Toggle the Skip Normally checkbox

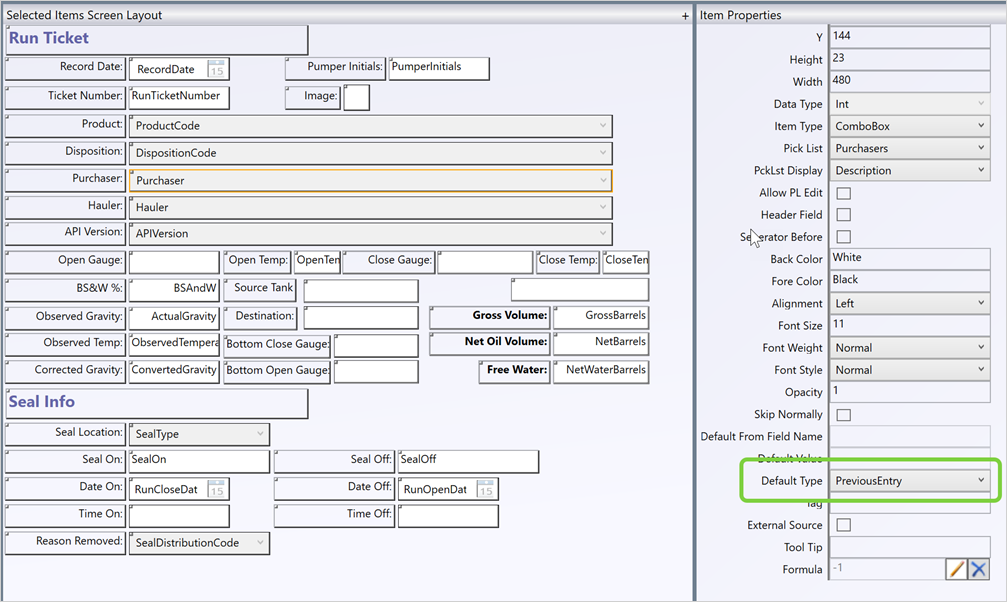843,415
